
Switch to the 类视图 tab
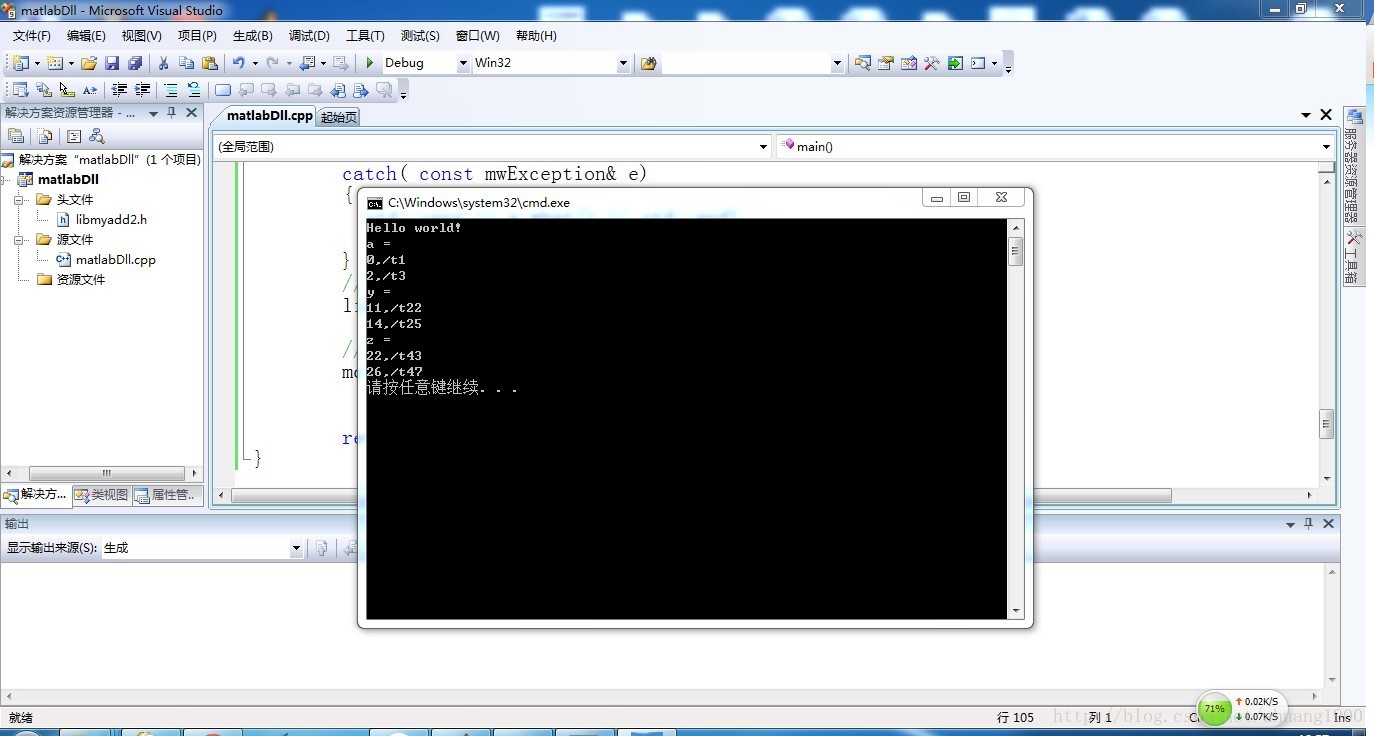(x=102, y=495)
